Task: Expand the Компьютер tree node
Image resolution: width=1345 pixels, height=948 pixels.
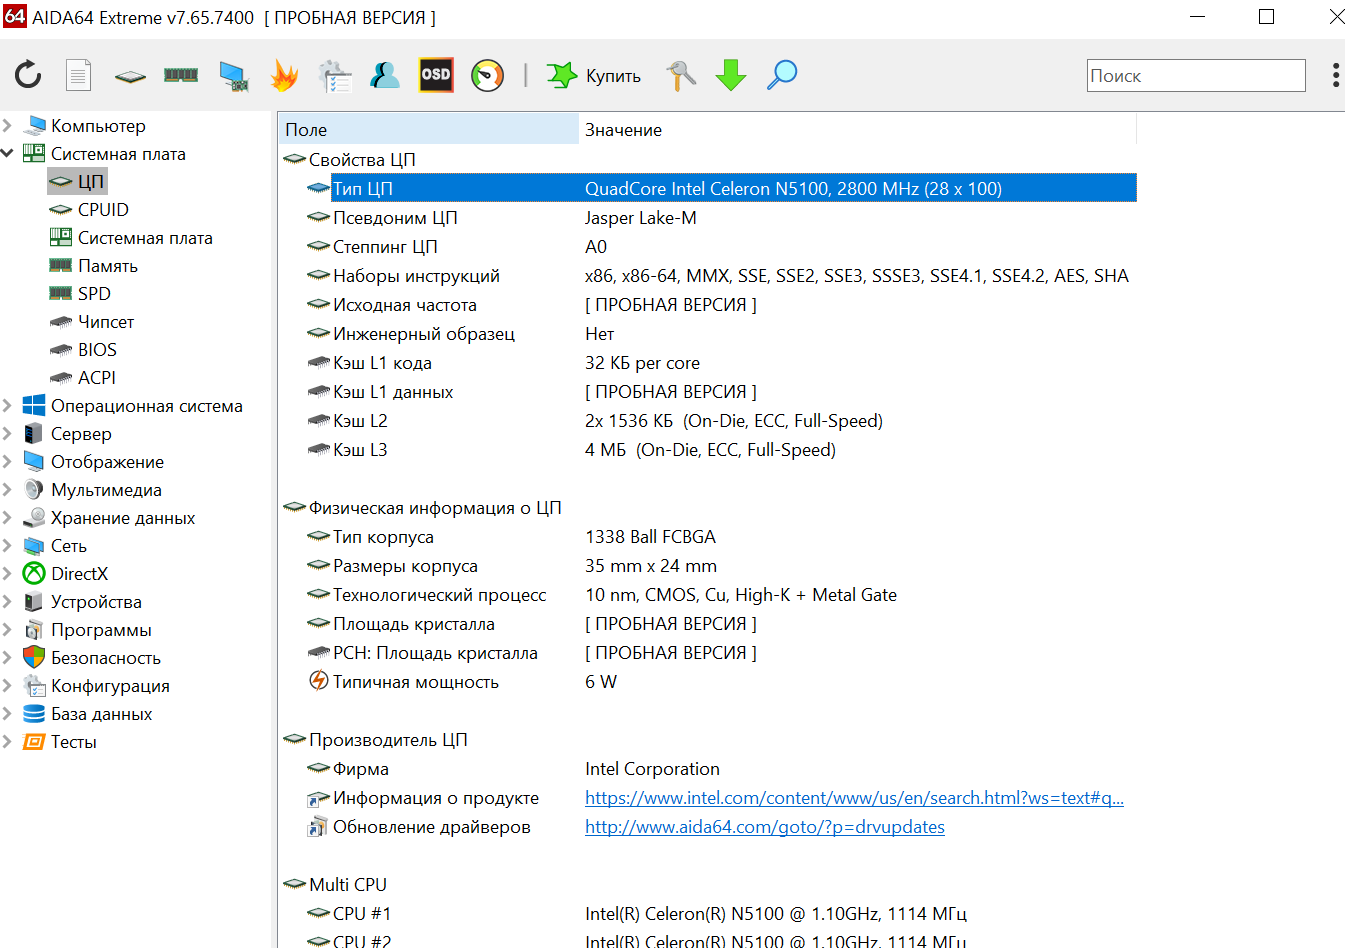Action: tap(8, 126)
